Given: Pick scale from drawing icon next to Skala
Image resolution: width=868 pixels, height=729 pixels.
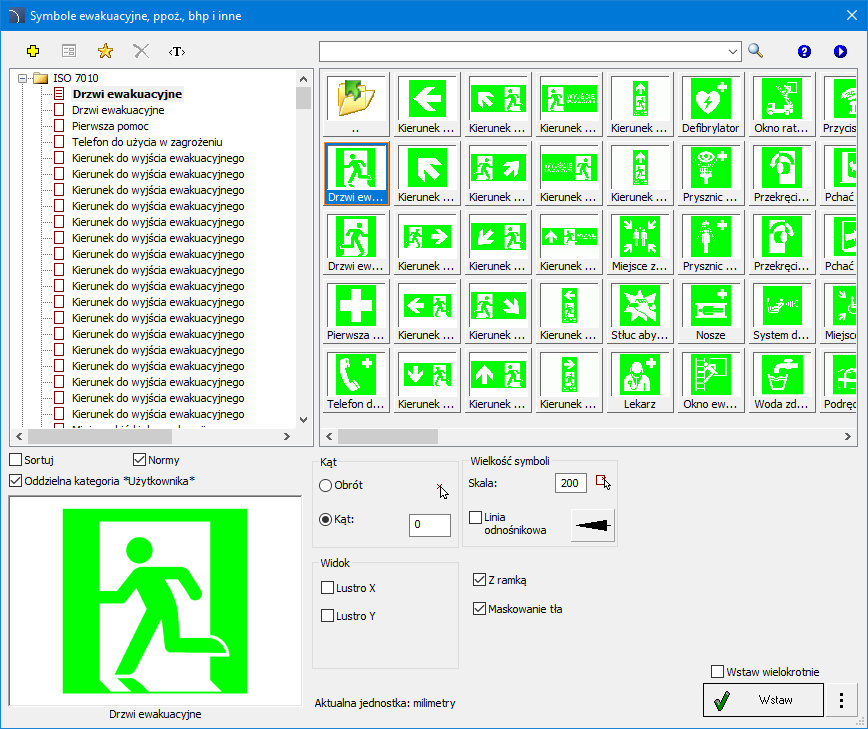Looking at the screenshot, I should pyautogui.click(x=602, y=483).
